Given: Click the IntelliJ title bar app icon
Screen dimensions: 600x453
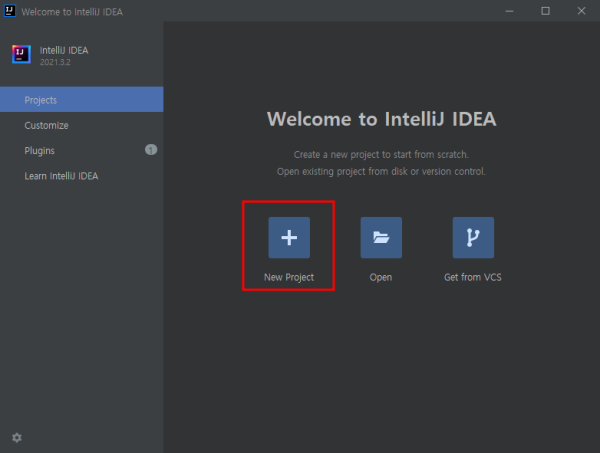Looking at the screenshot, I should [10, 11].
